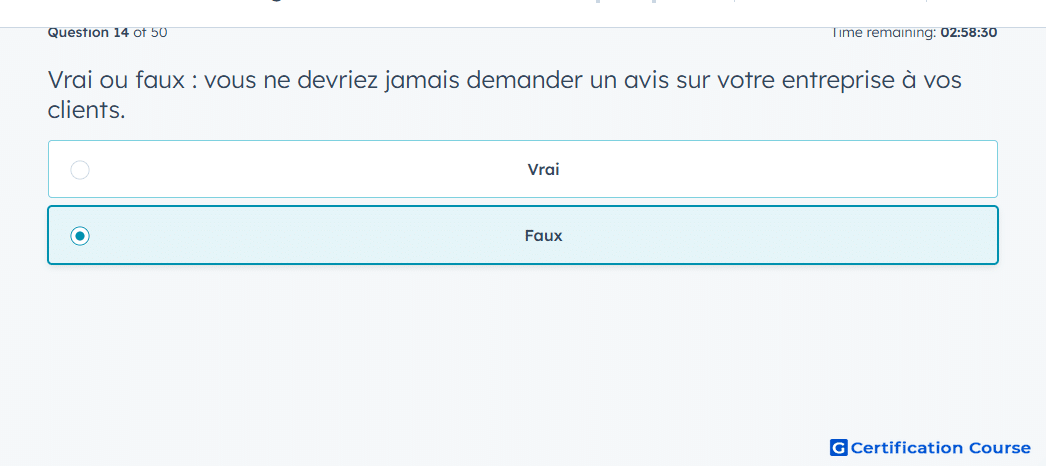Click the filled teal circle beside Faux
The width and height of the screenshot is (1046, 466).
(x=80, y=236)
